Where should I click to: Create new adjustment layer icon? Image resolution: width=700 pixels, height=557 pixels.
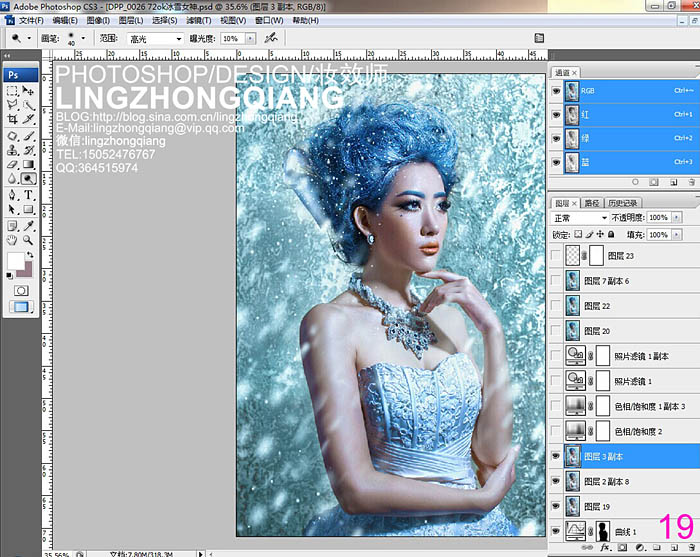(x=640, y=547)
